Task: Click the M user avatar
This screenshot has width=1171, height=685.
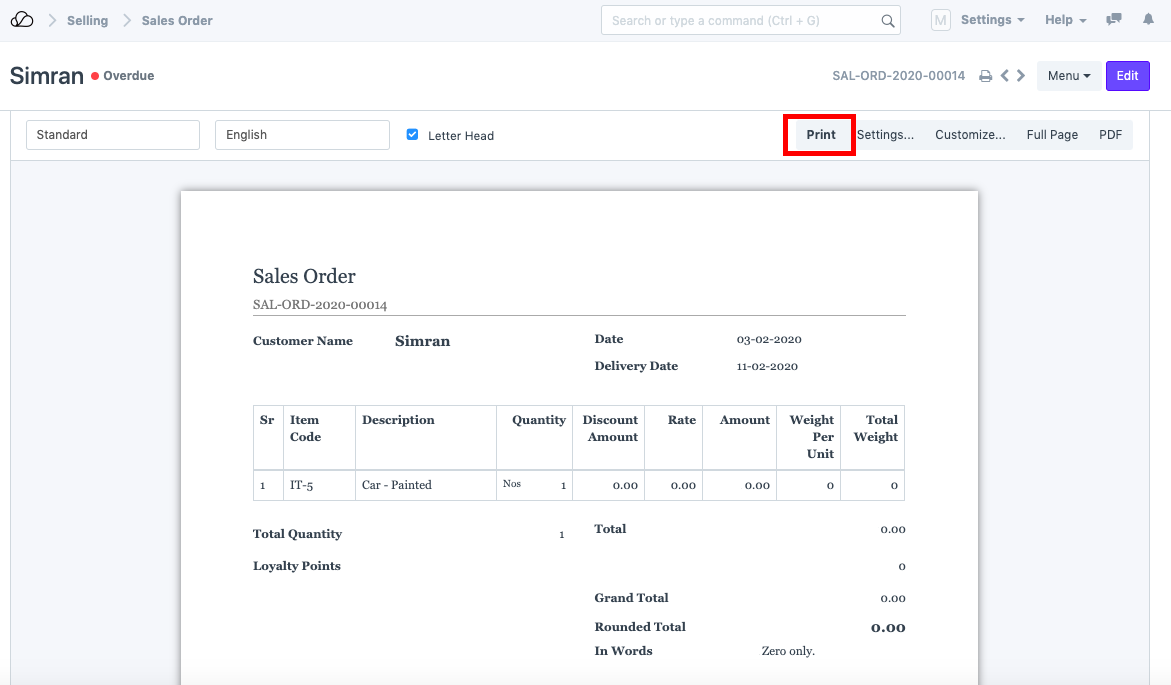Action: (x=940, y=20)
